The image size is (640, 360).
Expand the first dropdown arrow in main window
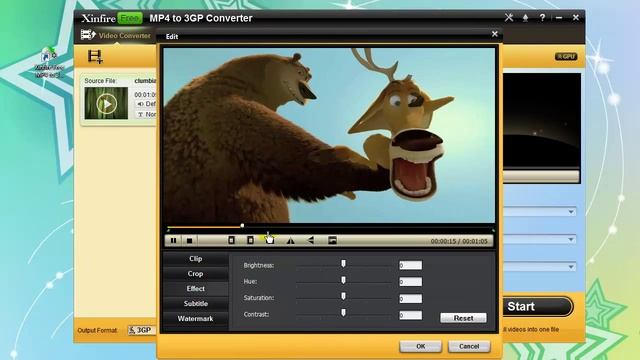(571, 212)
